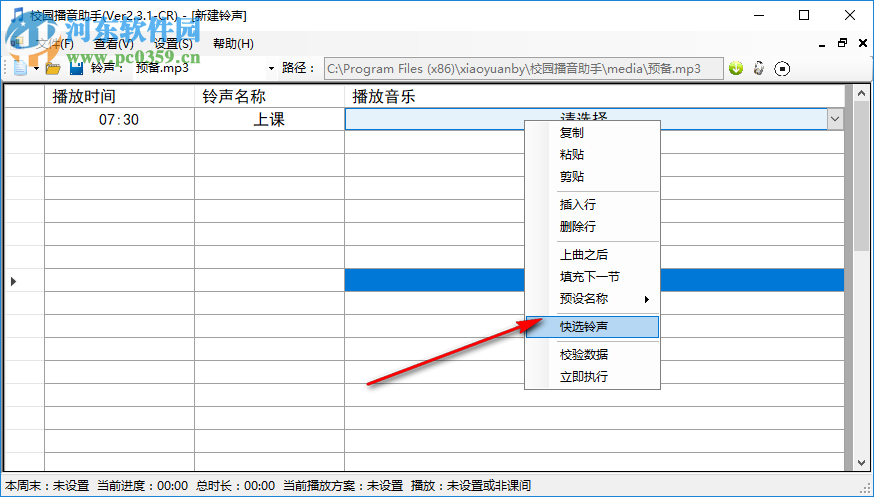Open the 文件(F) menu

[54, 43]
